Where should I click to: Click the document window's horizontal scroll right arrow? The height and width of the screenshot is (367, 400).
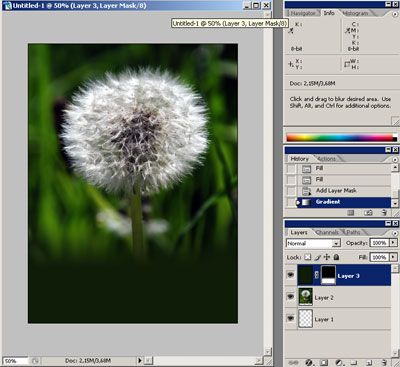[259, 361]
